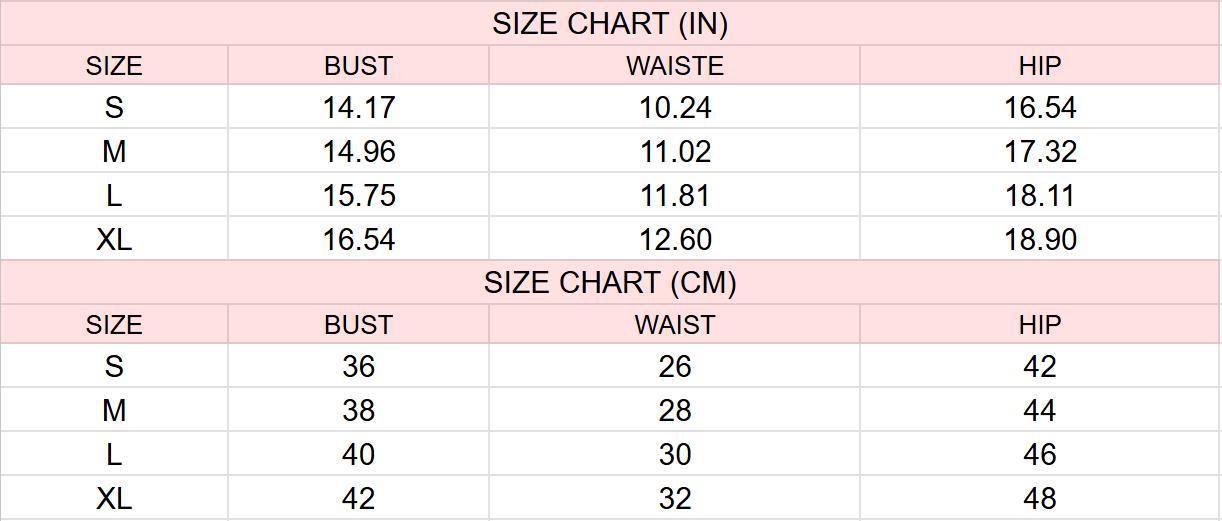The image size is (1222, 521).
Task: Select the 18.90 hip value cell
Action: click(x=1040, y=239)
